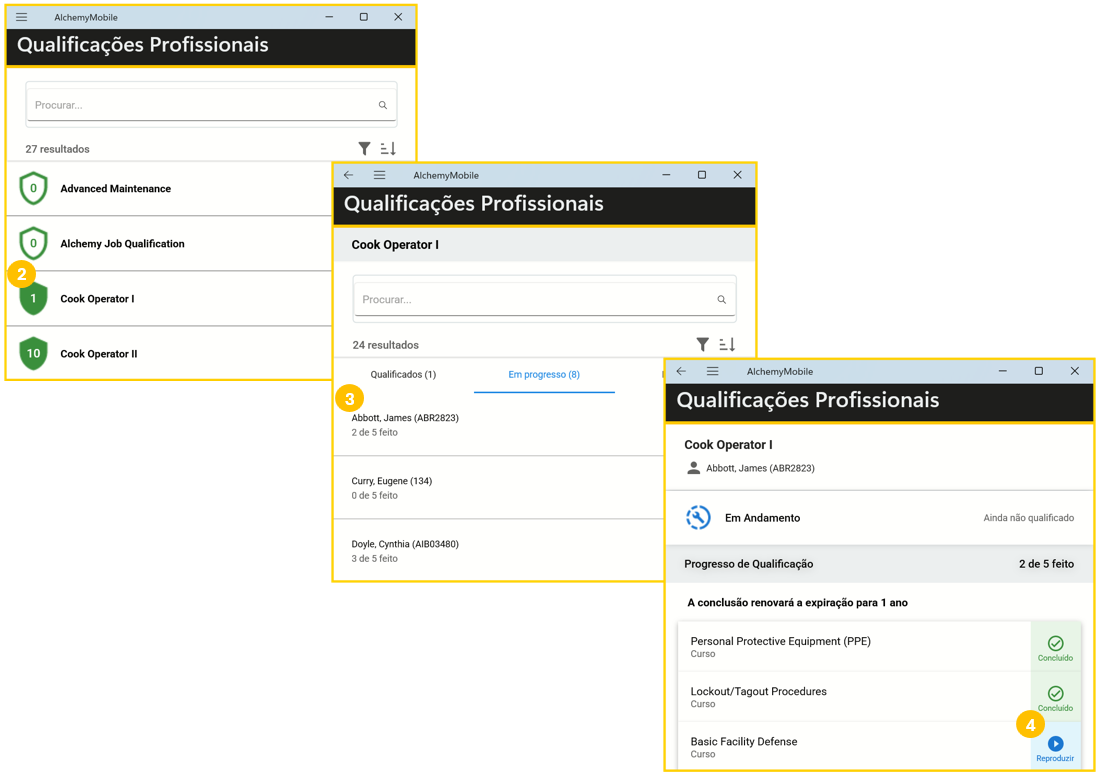Click Concluído checkmark for Lockout/Tagout Procedures
The height and width of the screenshot is (775, 1099).
[x=1055, y=695]
